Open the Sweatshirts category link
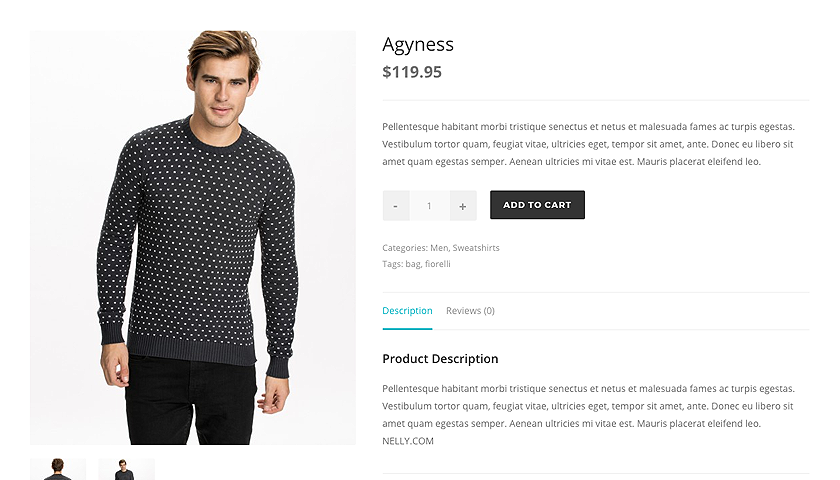 pos(476,248)
